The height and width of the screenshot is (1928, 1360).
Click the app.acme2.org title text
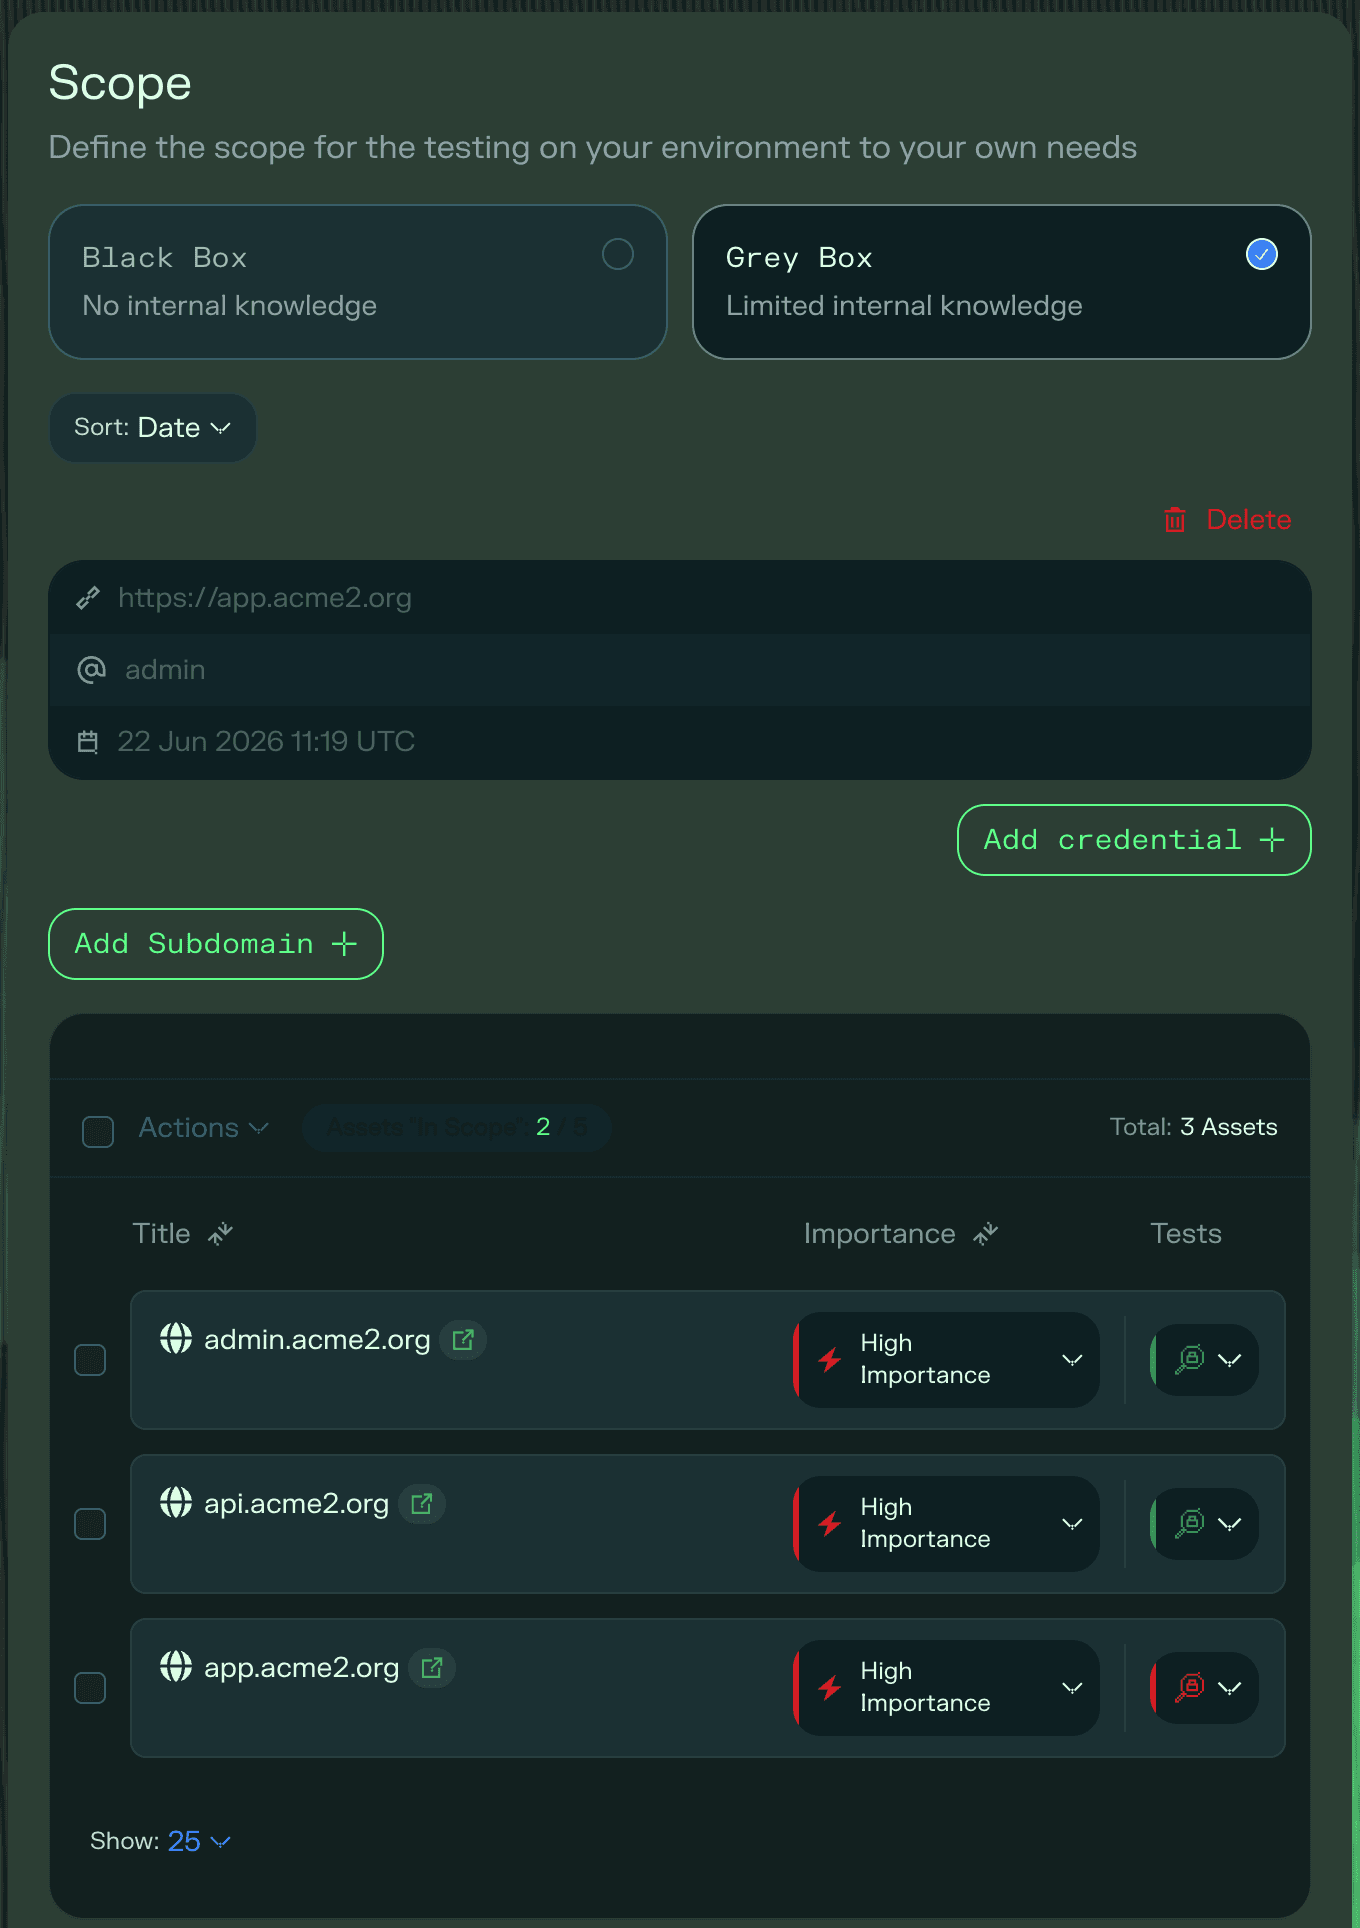tap(302, 1668)
